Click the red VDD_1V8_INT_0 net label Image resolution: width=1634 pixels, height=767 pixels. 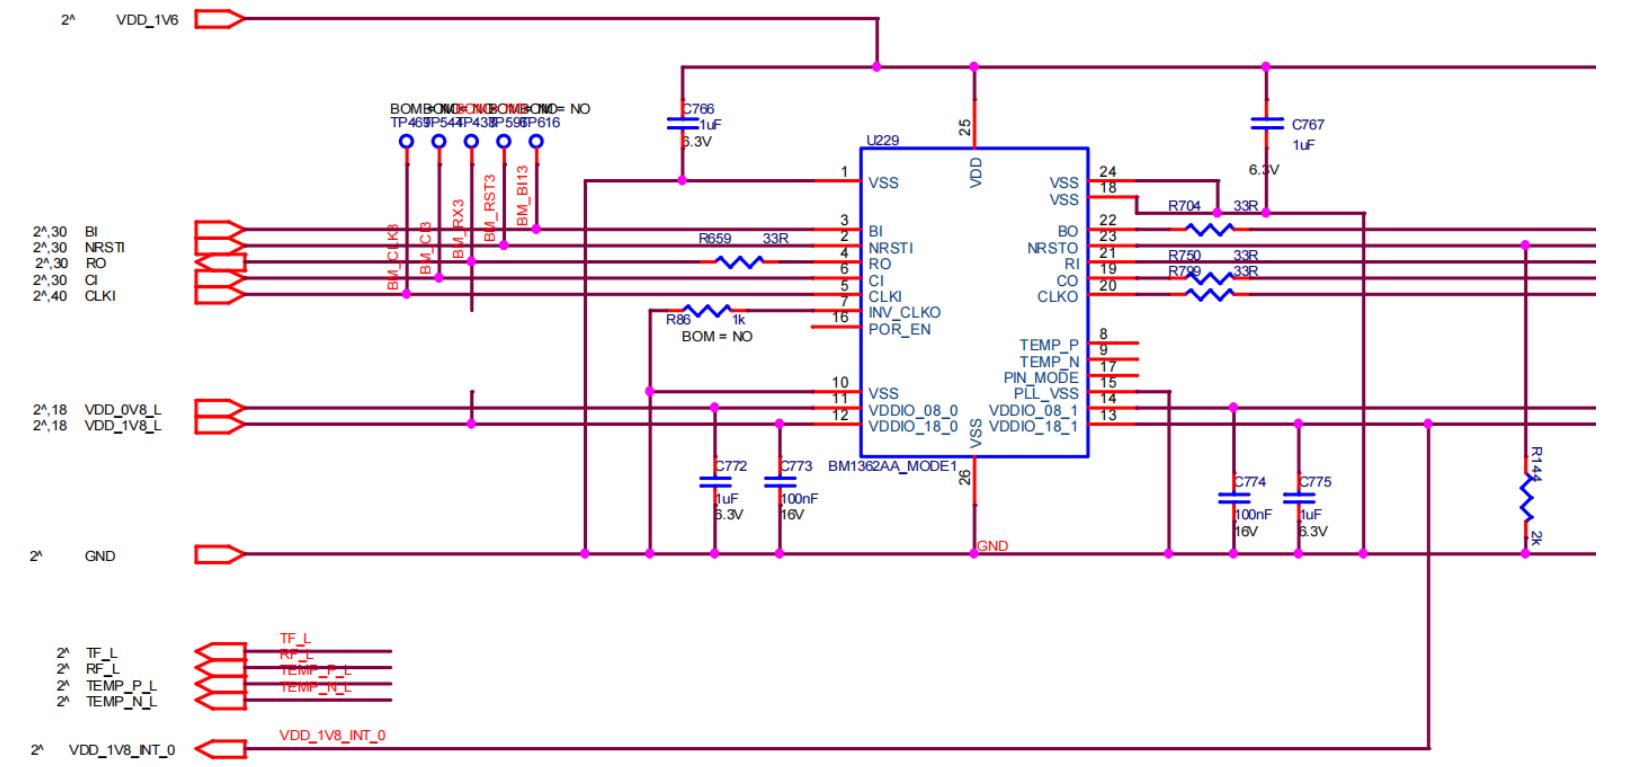tap(333, 736)
